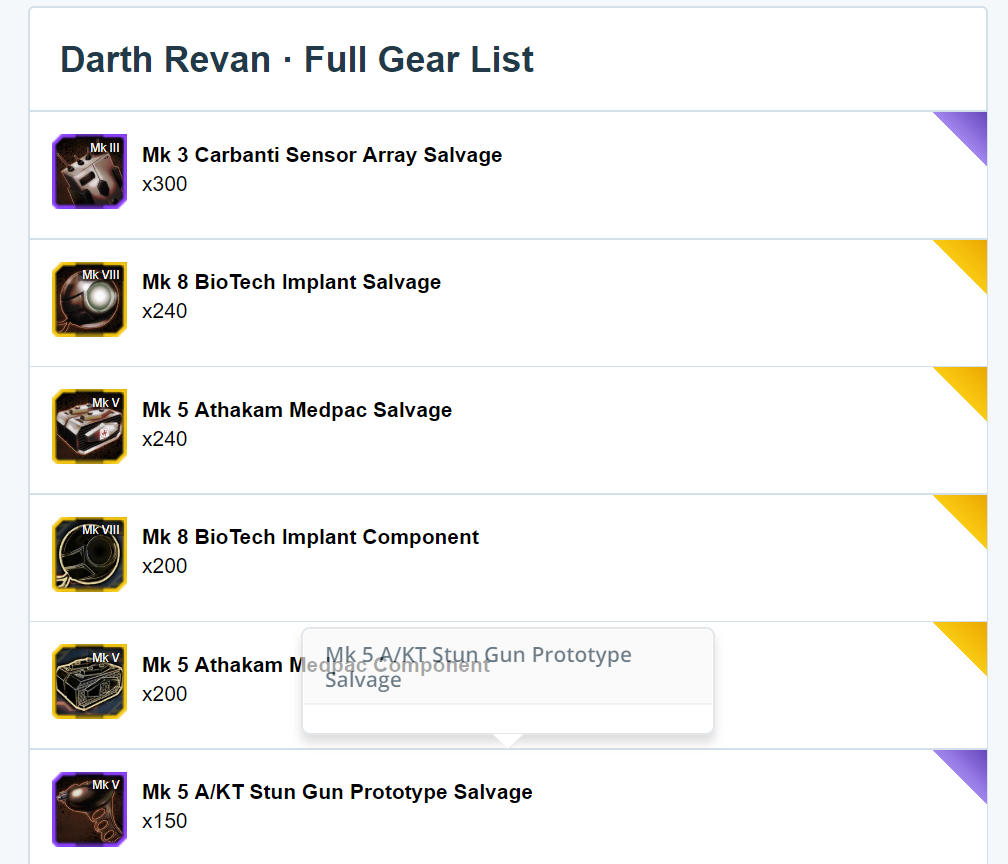Image resolution: width=1008 pixels, height=864 pixels.
Task: Click purple corner marker on Carbanti Sensor row
Action: (x=969, y=128)
